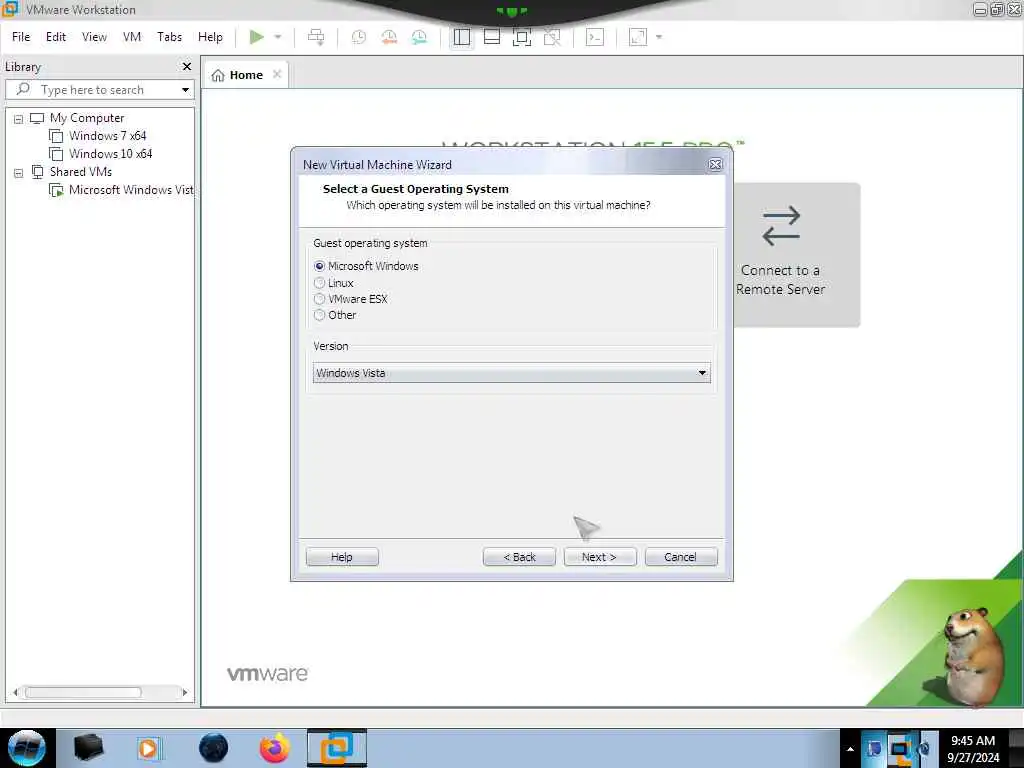The height and width of the screenshot is (768, 1024).
Task: Select the Other radio button
Action: coord(319,315)
